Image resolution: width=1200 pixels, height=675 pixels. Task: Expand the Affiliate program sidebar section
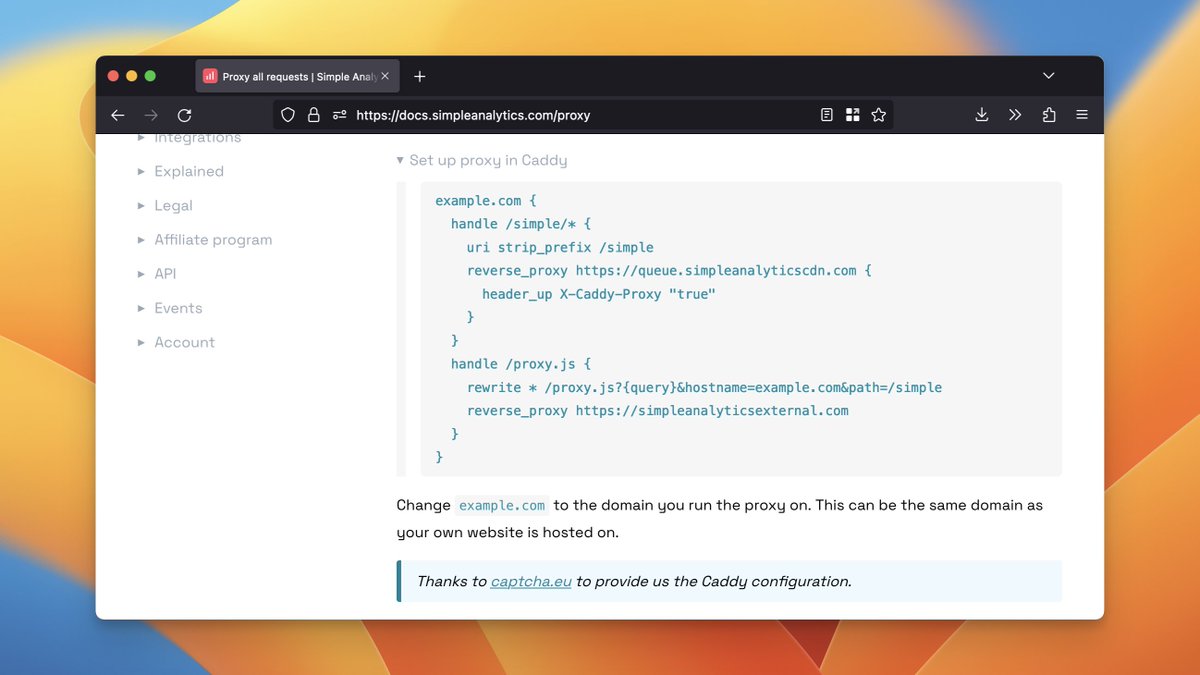tap(205, 240)
